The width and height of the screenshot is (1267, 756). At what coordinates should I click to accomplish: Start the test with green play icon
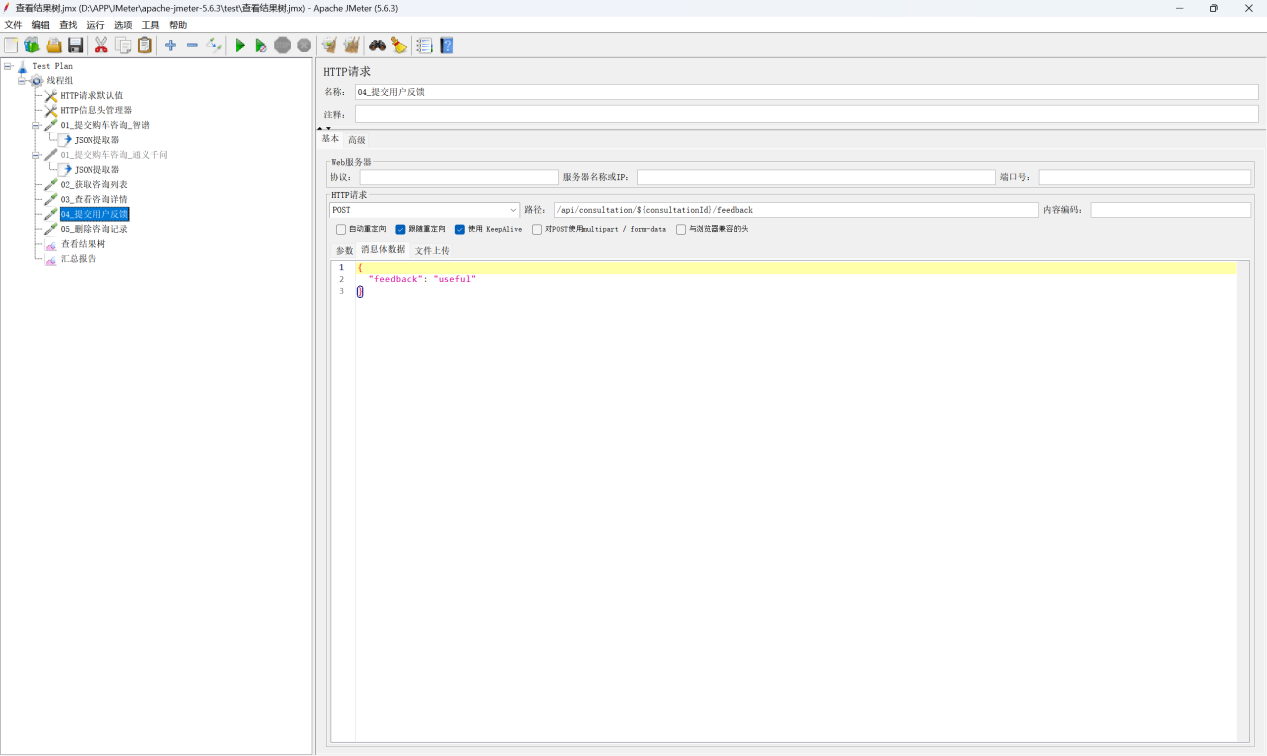click(240, 45)
